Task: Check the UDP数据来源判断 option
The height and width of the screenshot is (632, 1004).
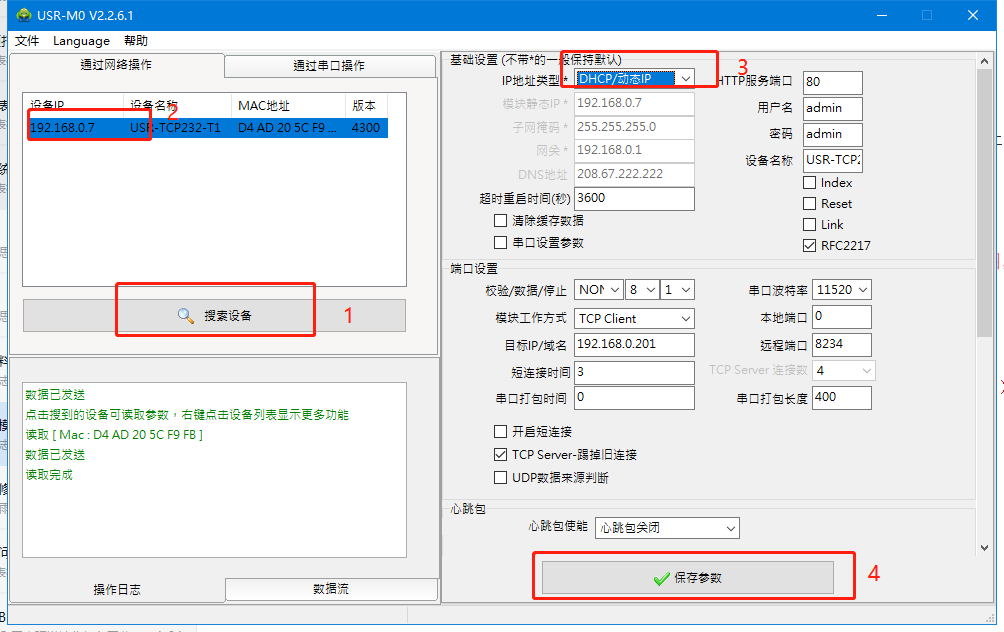Action: (501, 478)
